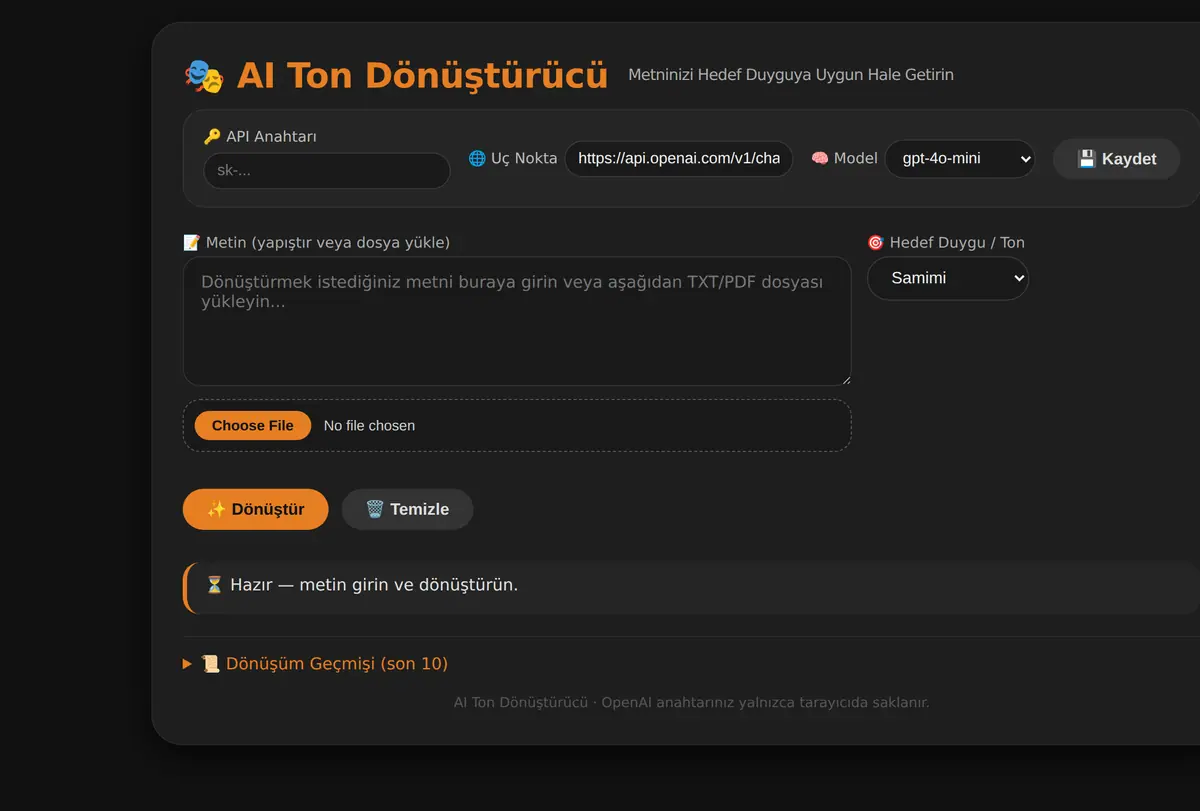
Task: Click the Dönüştür convert button
Action: tap(256, 509)
